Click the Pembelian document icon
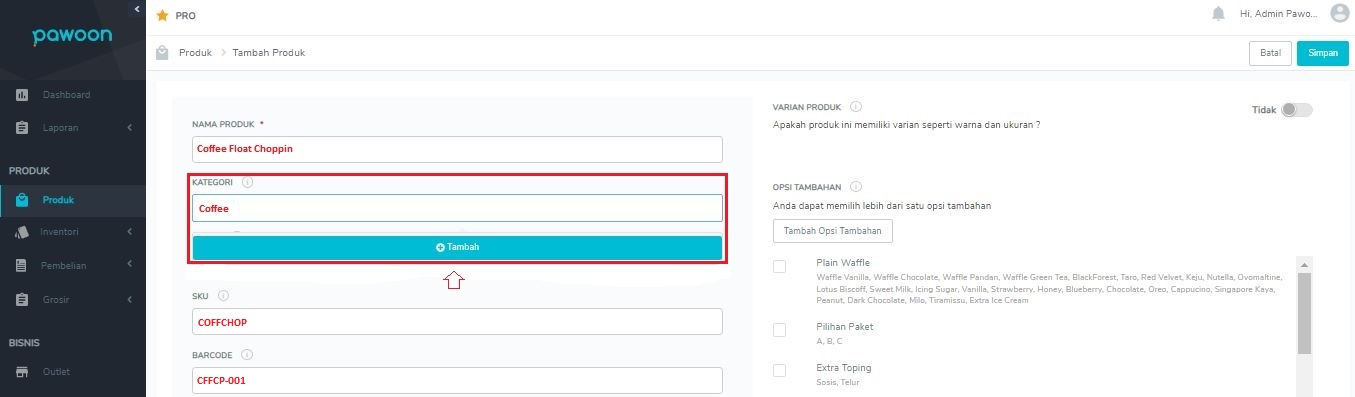The width and height of the screenshot is (1355, 397). pos(21,265)
